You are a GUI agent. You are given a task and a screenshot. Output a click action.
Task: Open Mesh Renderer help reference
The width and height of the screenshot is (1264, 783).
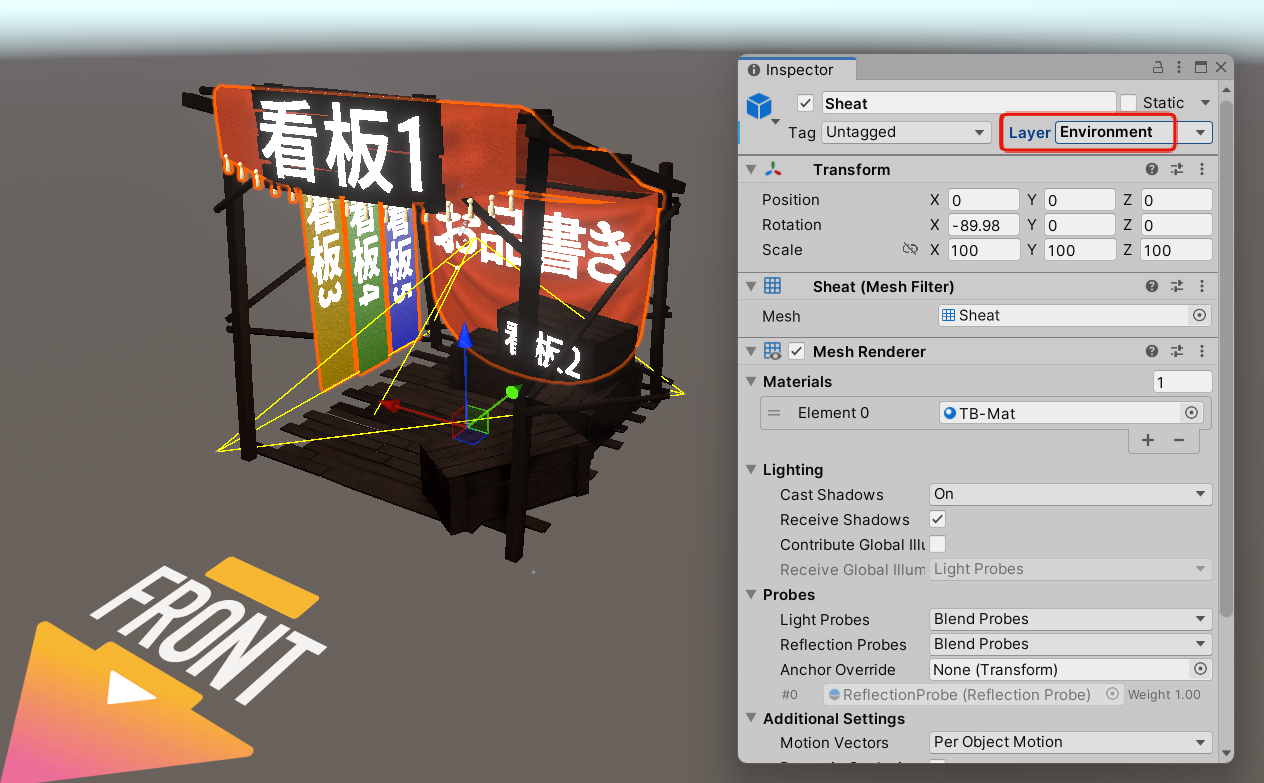point(1152,352)
